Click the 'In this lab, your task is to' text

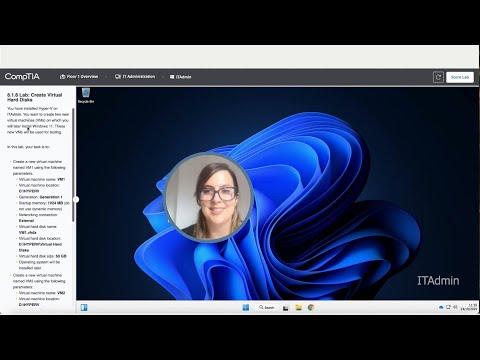click(x=28, y=147)
